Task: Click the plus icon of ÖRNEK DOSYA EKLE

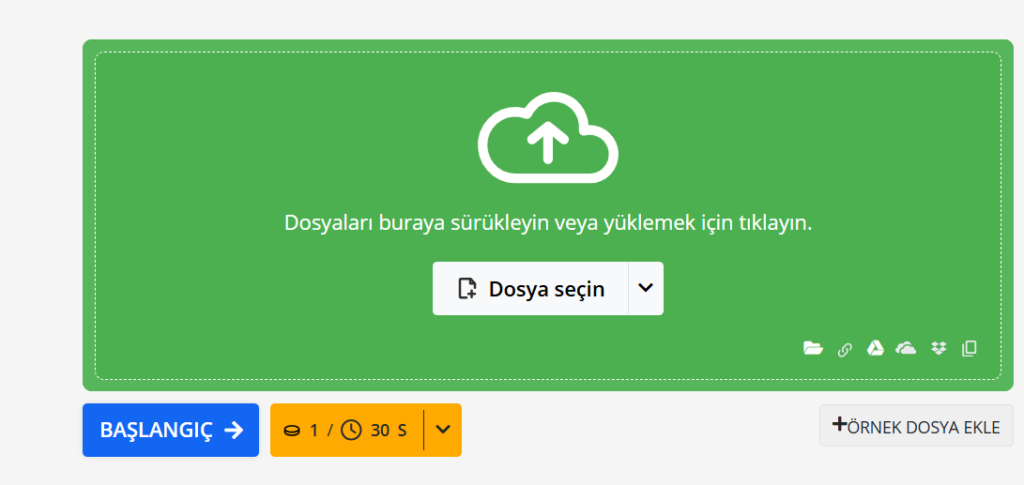Action: coord(839,426)
